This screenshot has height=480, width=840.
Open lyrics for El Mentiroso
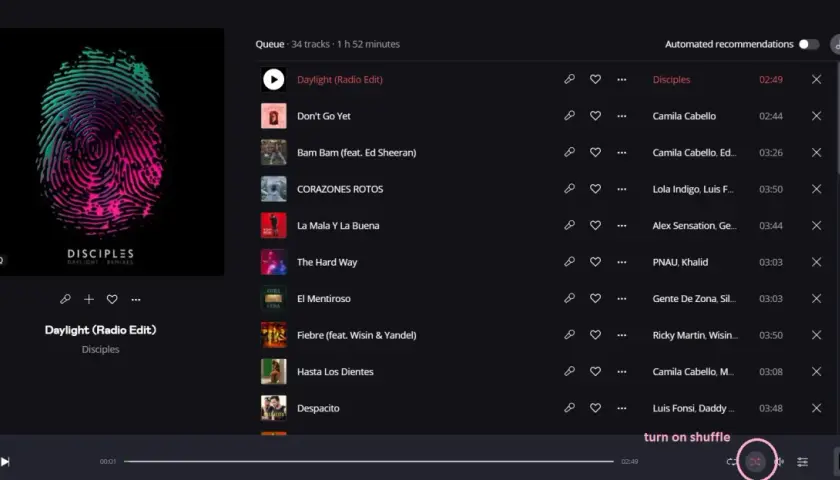point(569,298)
